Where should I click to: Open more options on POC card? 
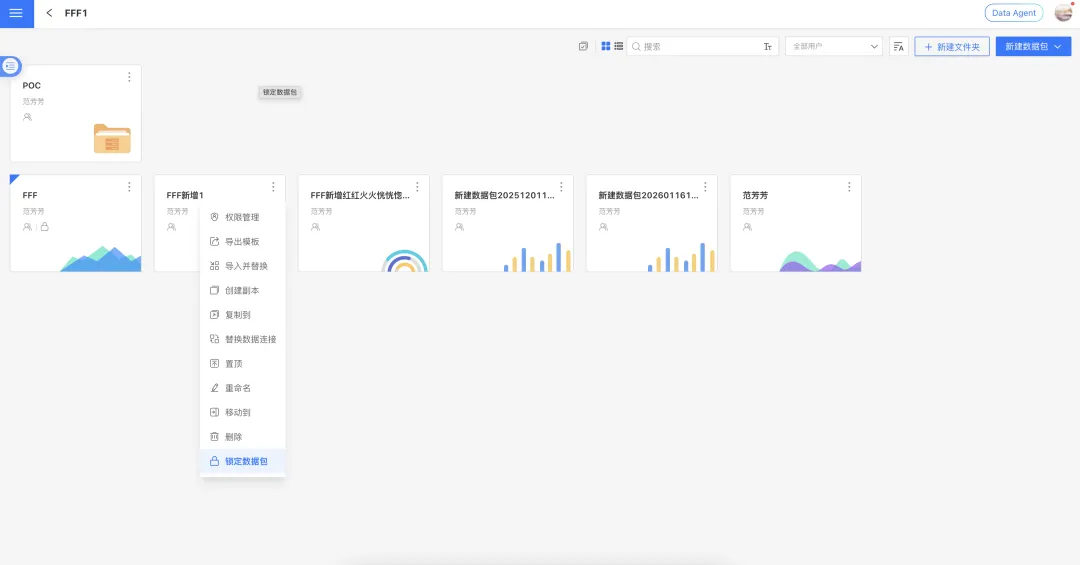coord(129,77)
